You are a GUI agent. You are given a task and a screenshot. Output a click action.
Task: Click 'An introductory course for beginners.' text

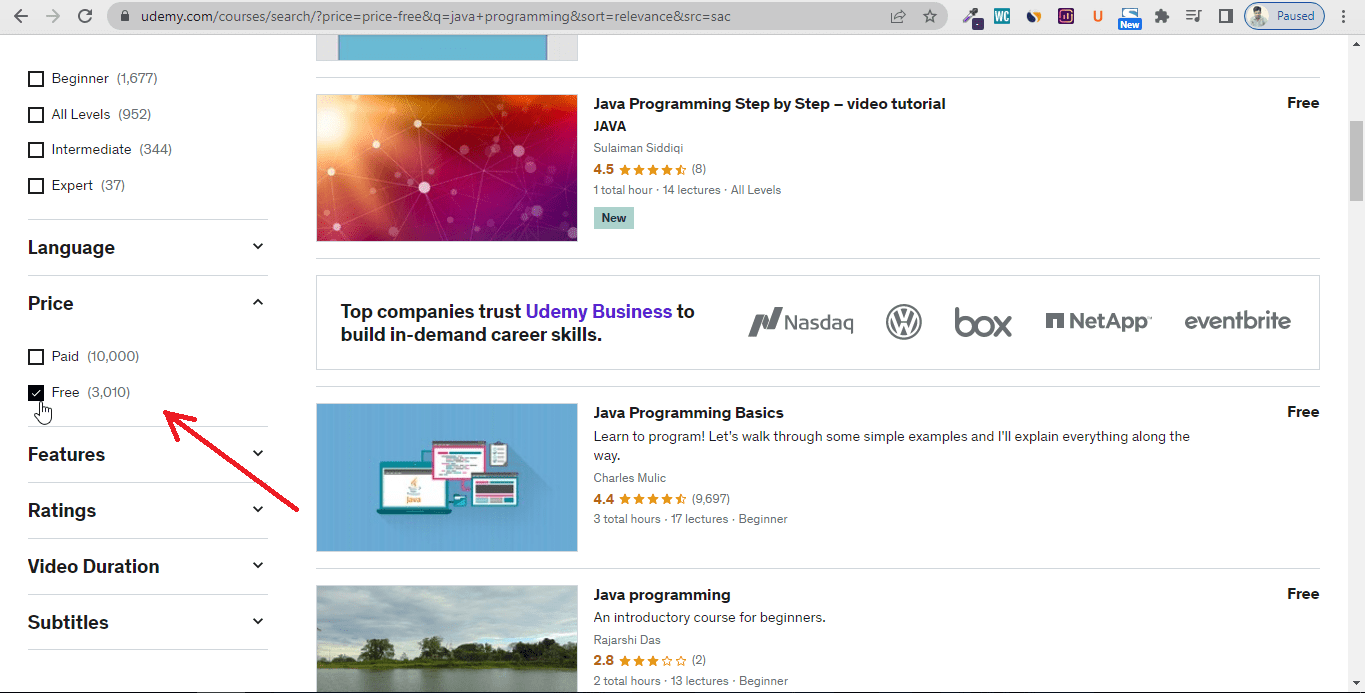[x=709, y=618]
